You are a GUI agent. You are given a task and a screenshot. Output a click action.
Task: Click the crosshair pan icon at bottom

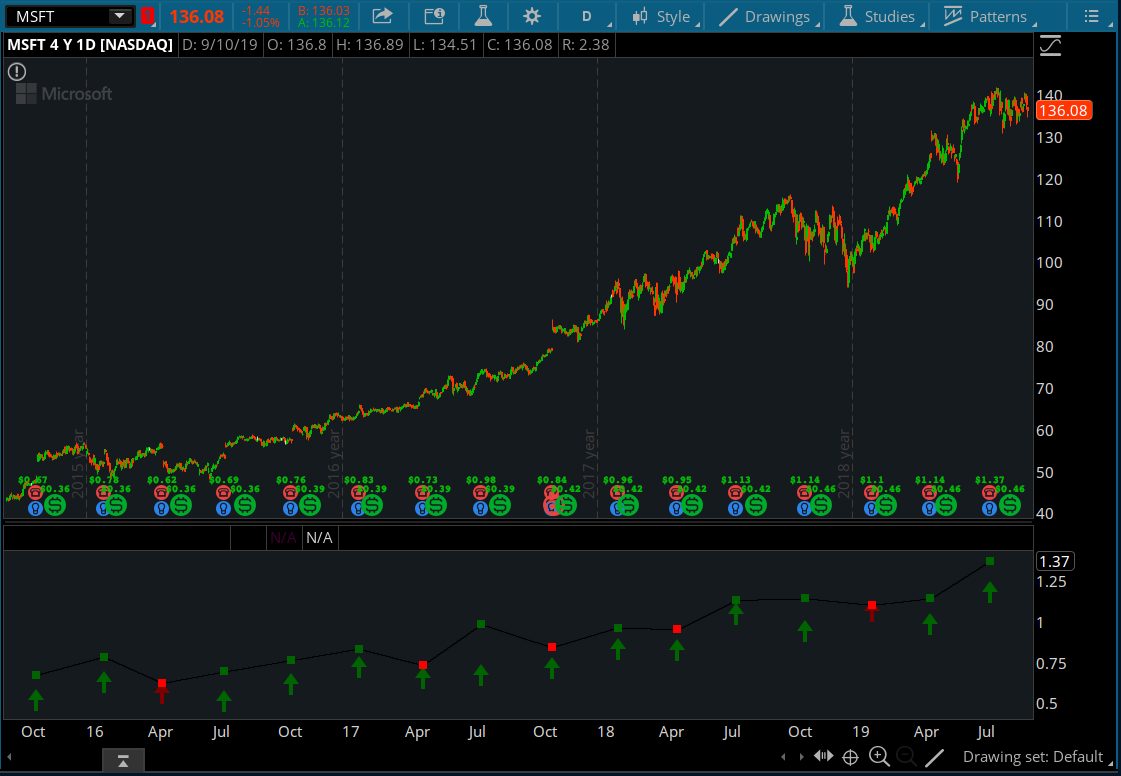pos(851,757)
